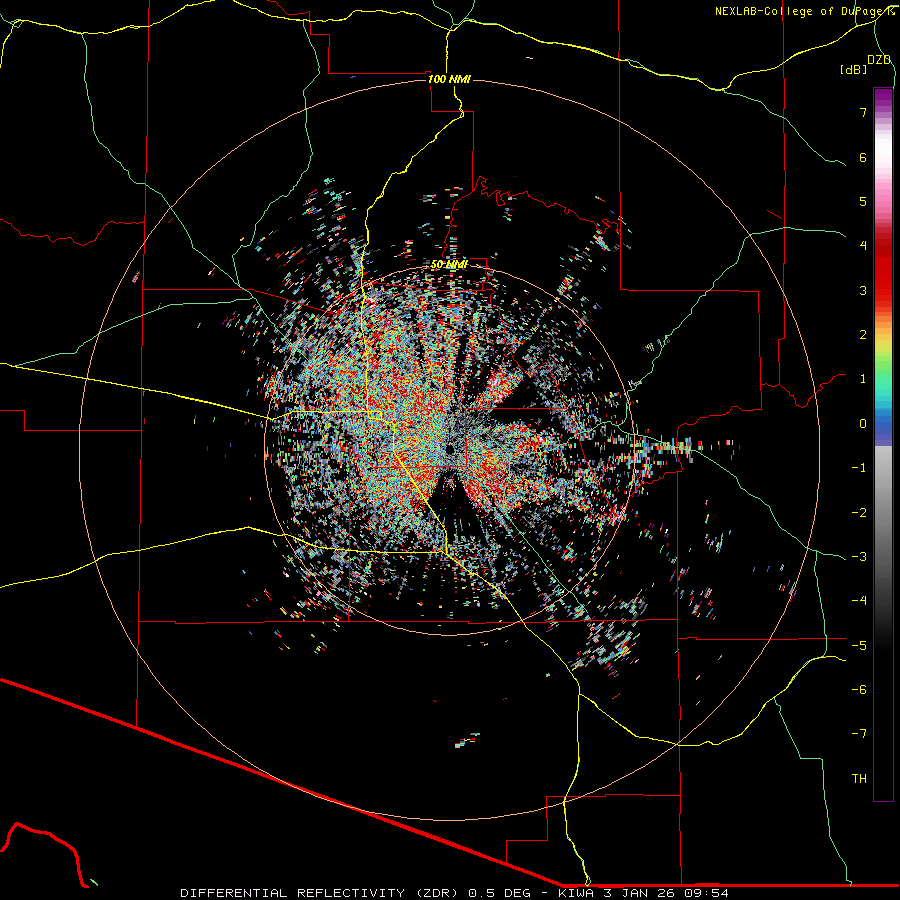The width and height of the screenshot is (900, 900).
Task: Click the "-6" tick label on the color scale
Action: pos(859,690)
